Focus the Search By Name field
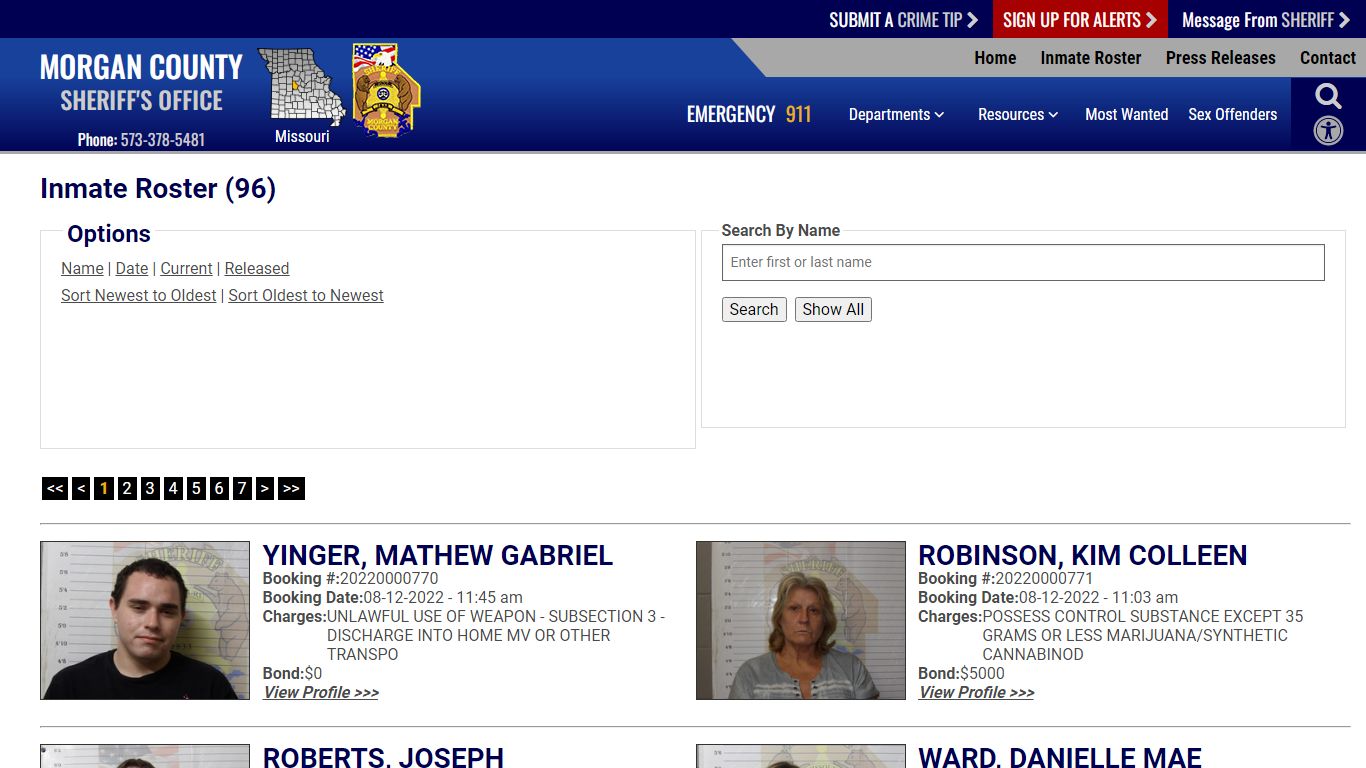Image resolution: width=1366 pixels, height=768 pixels. (x=1023, y=262)
